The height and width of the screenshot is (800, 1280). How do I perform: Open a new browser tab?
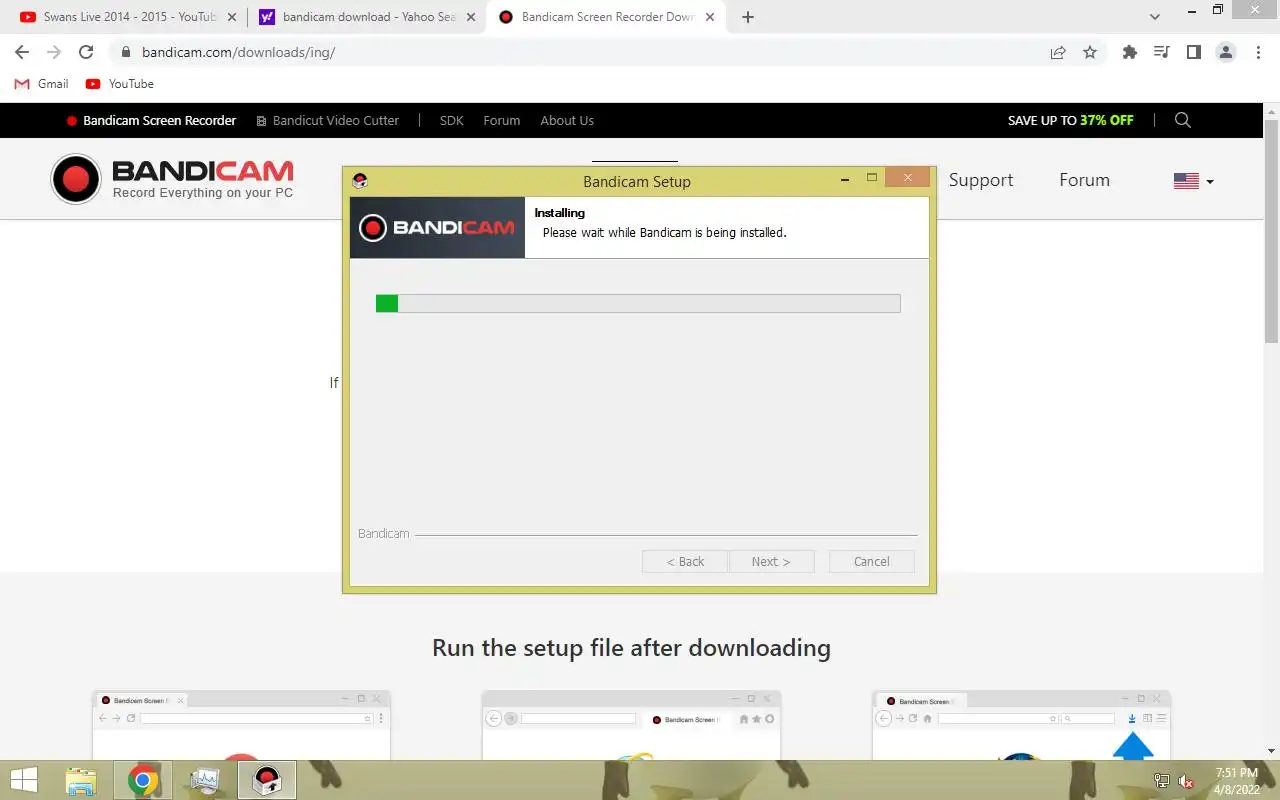tap(748, 17)
